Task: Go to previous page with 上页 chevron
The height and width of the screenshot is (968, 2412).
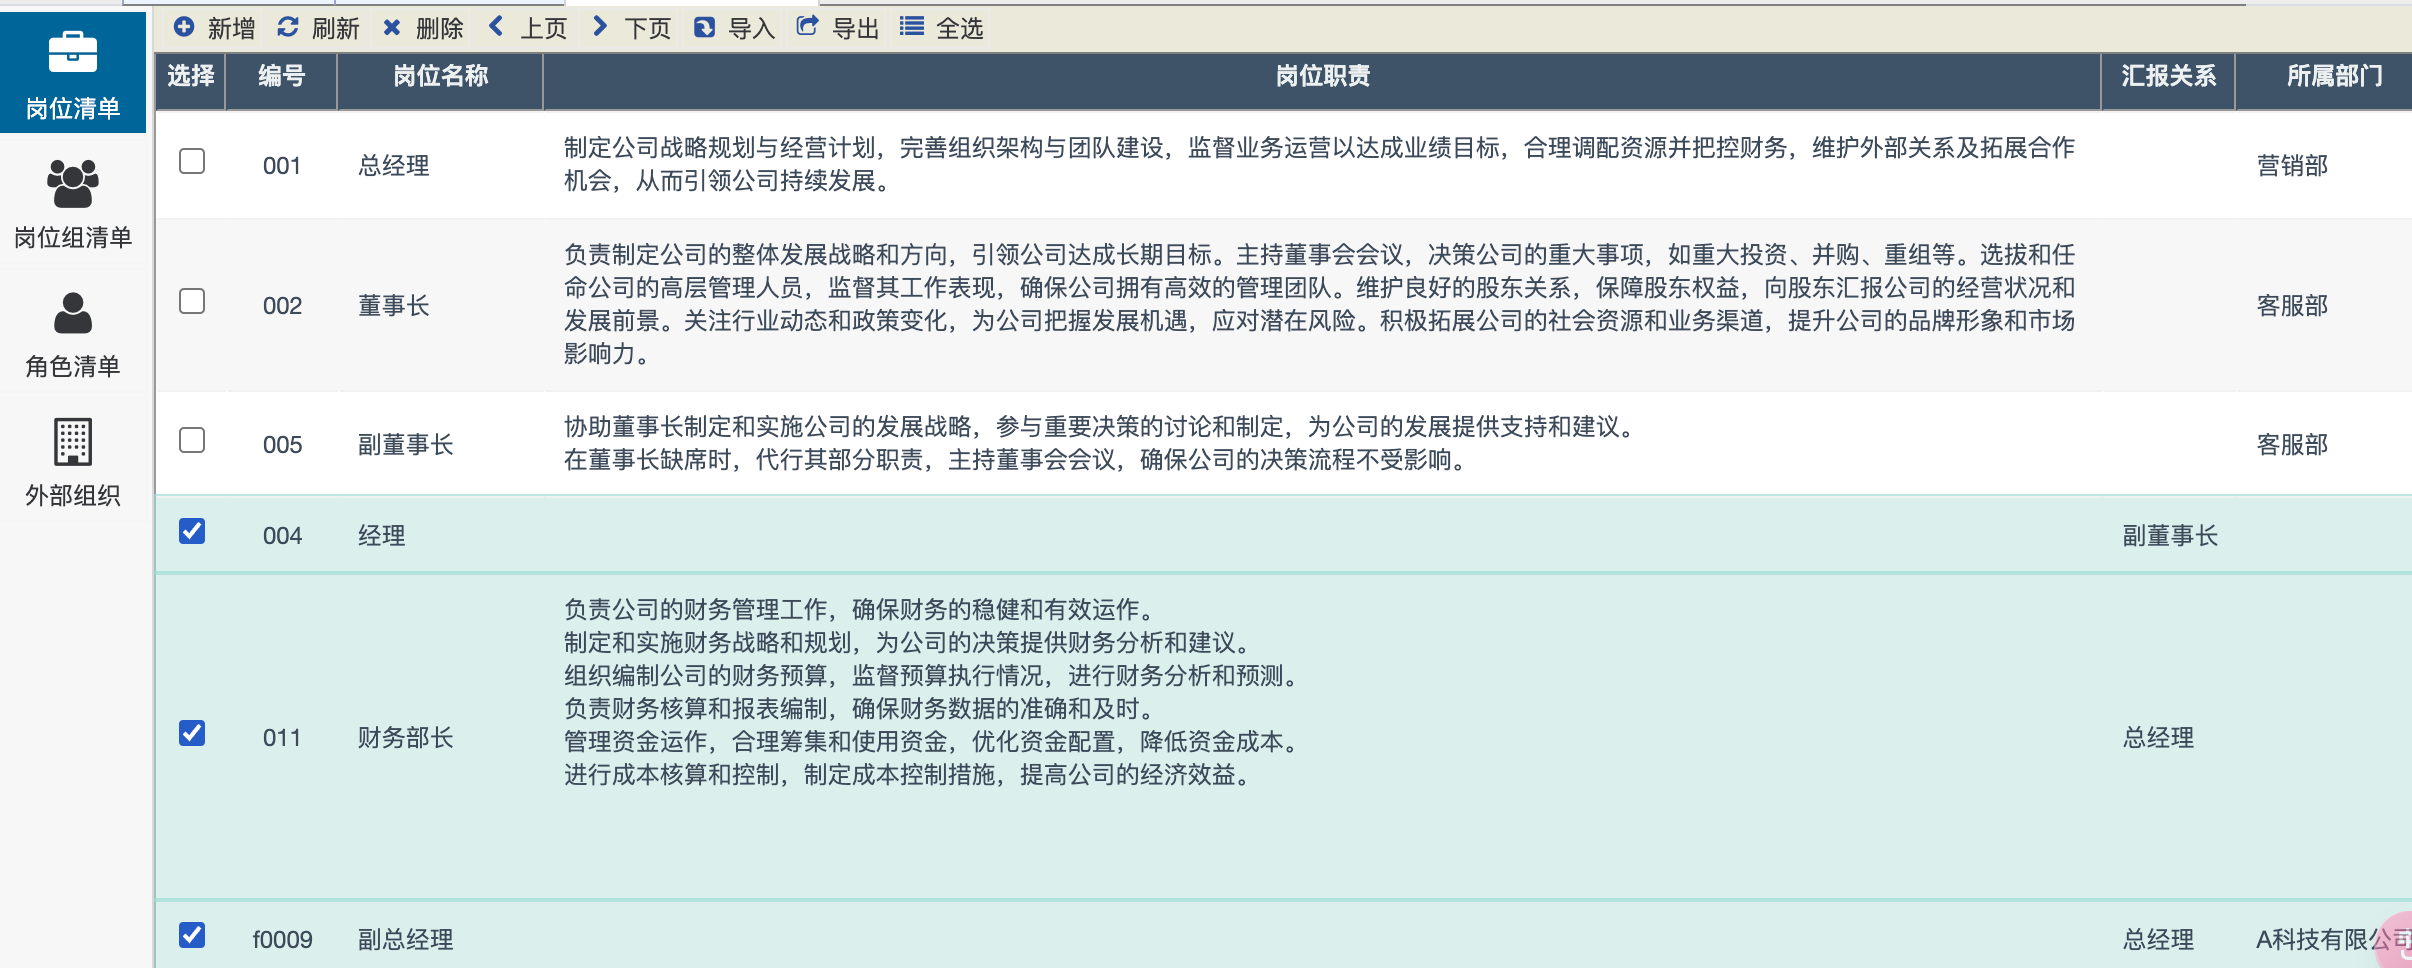Action: tap(496, 27)
